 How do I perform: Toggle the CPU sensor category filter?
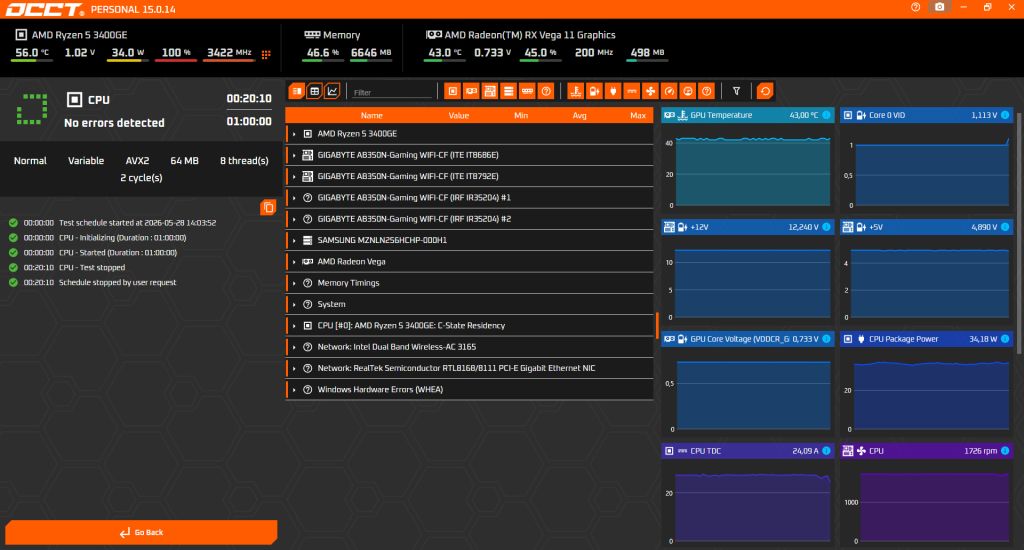point(453,91)
